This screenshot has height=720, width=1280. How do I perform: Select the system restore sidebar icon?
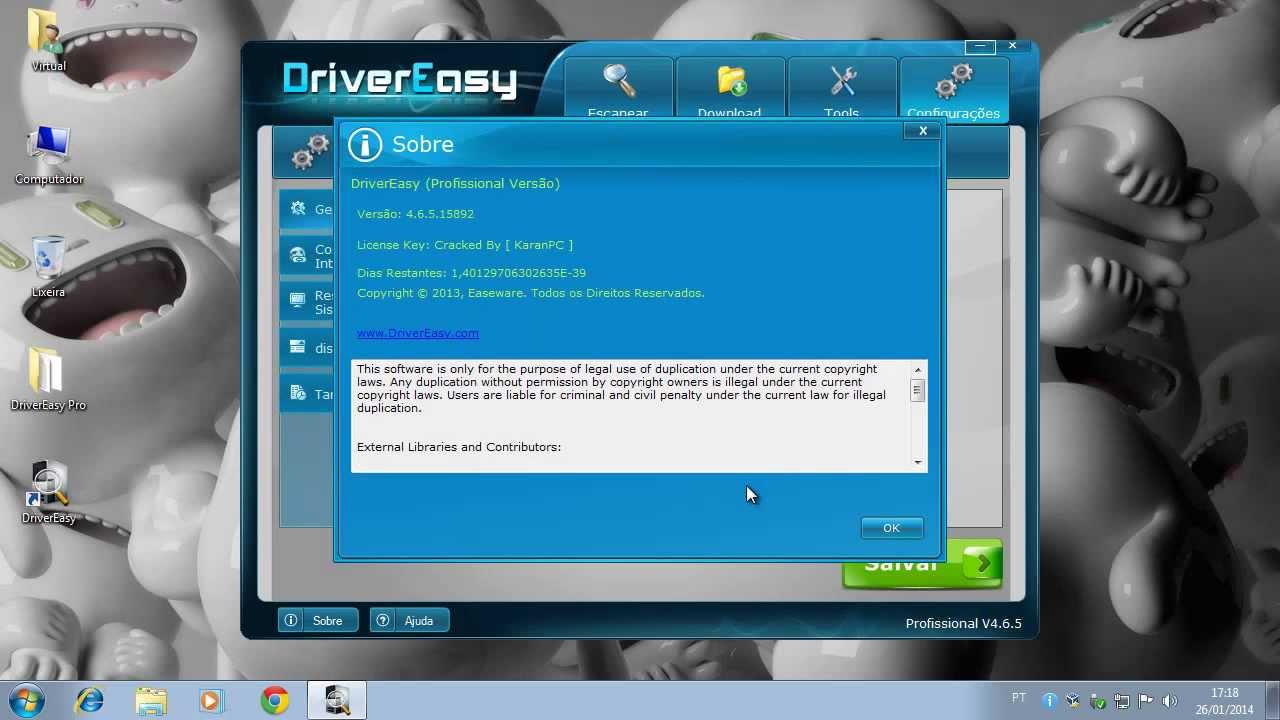click(x=298, y=299)
